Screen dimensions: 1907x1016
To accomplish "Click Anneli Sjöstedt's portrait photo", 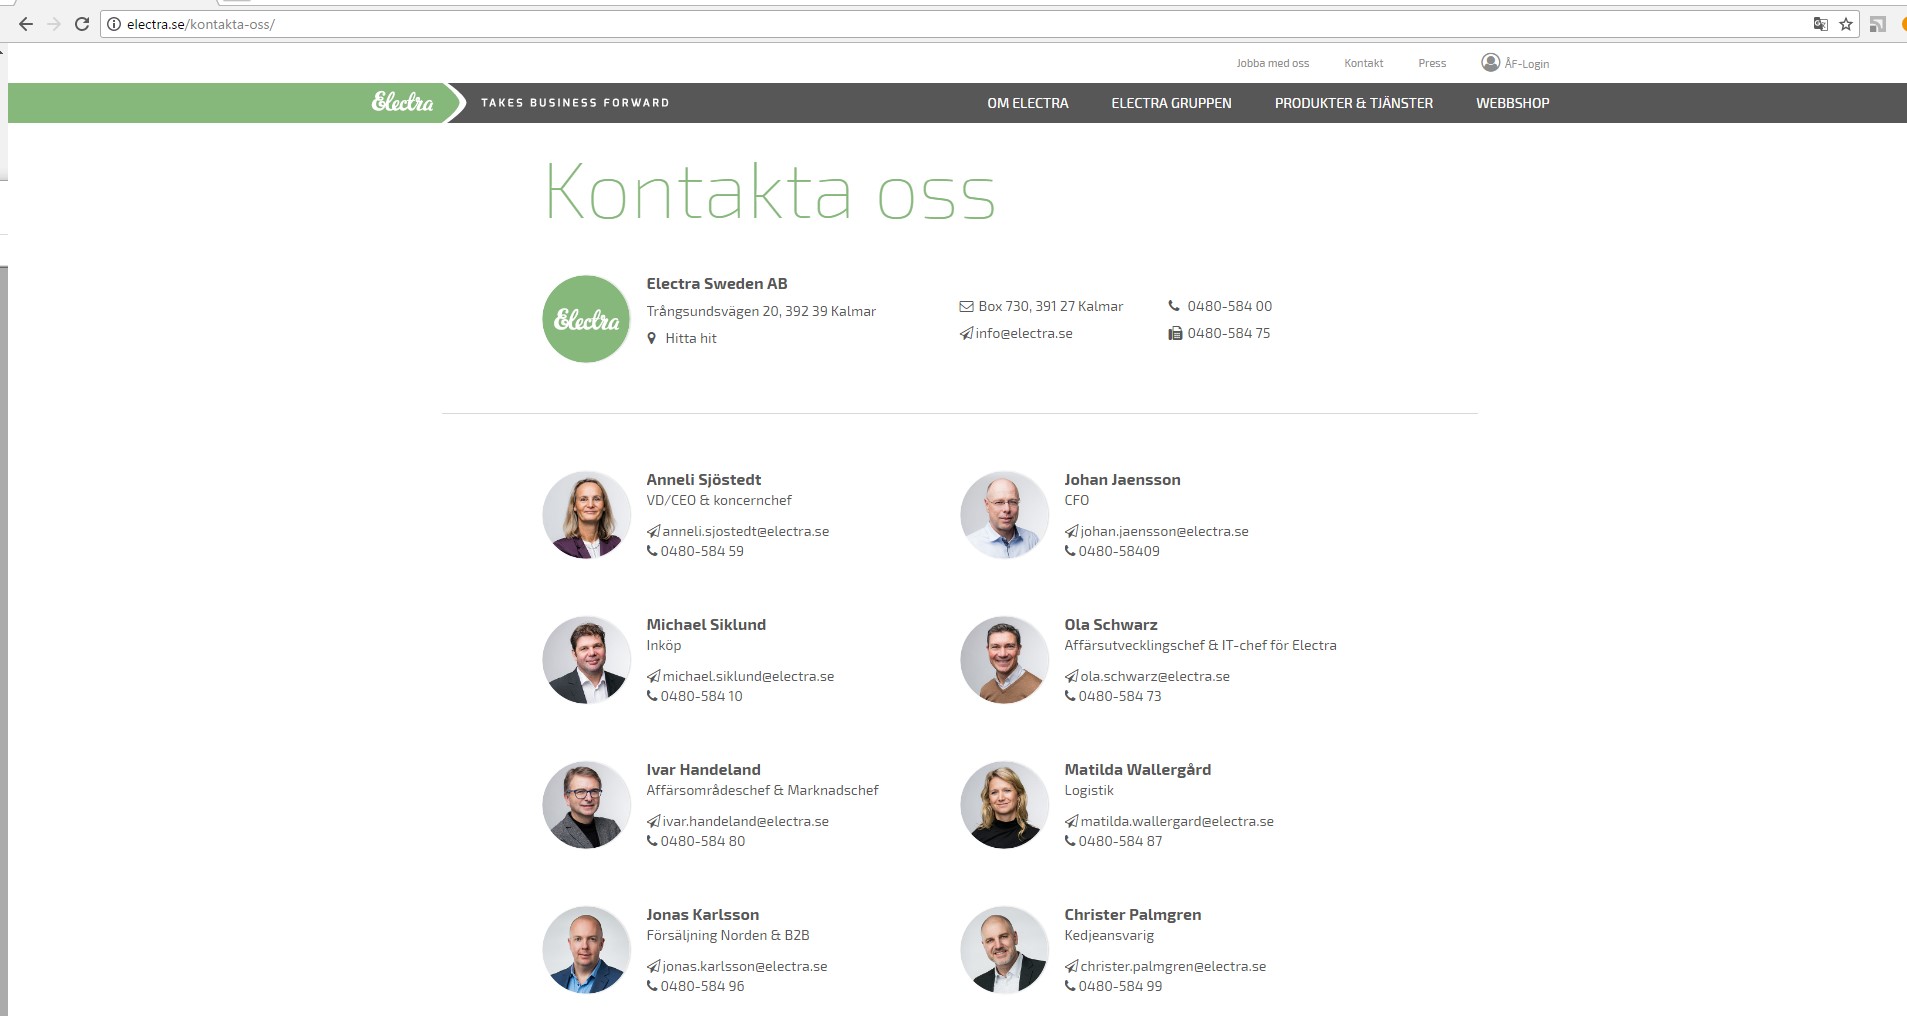I will [x=586, y=515].
